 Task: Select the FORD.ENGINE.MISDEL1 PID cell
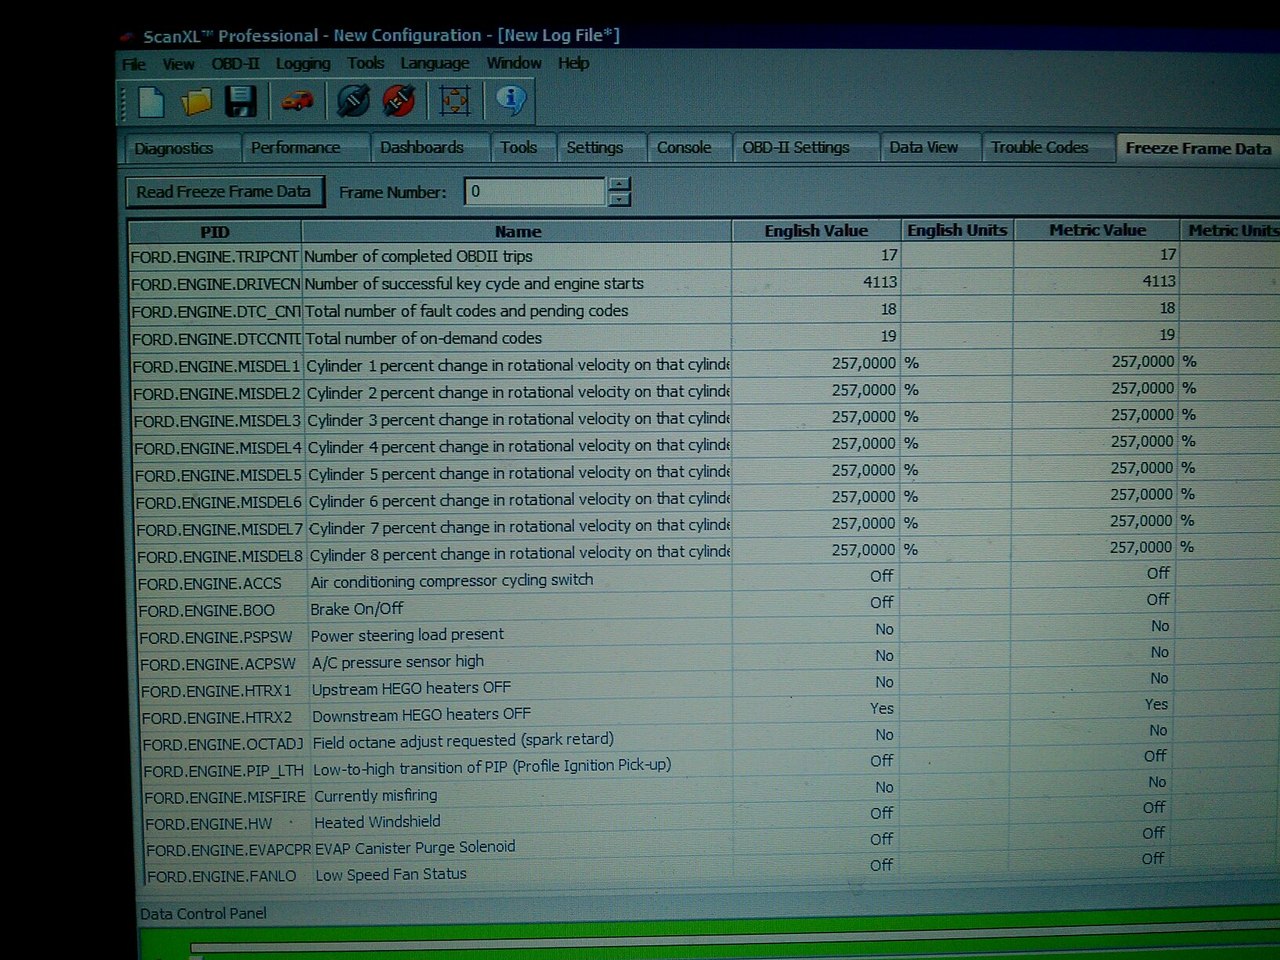(217, 366)
